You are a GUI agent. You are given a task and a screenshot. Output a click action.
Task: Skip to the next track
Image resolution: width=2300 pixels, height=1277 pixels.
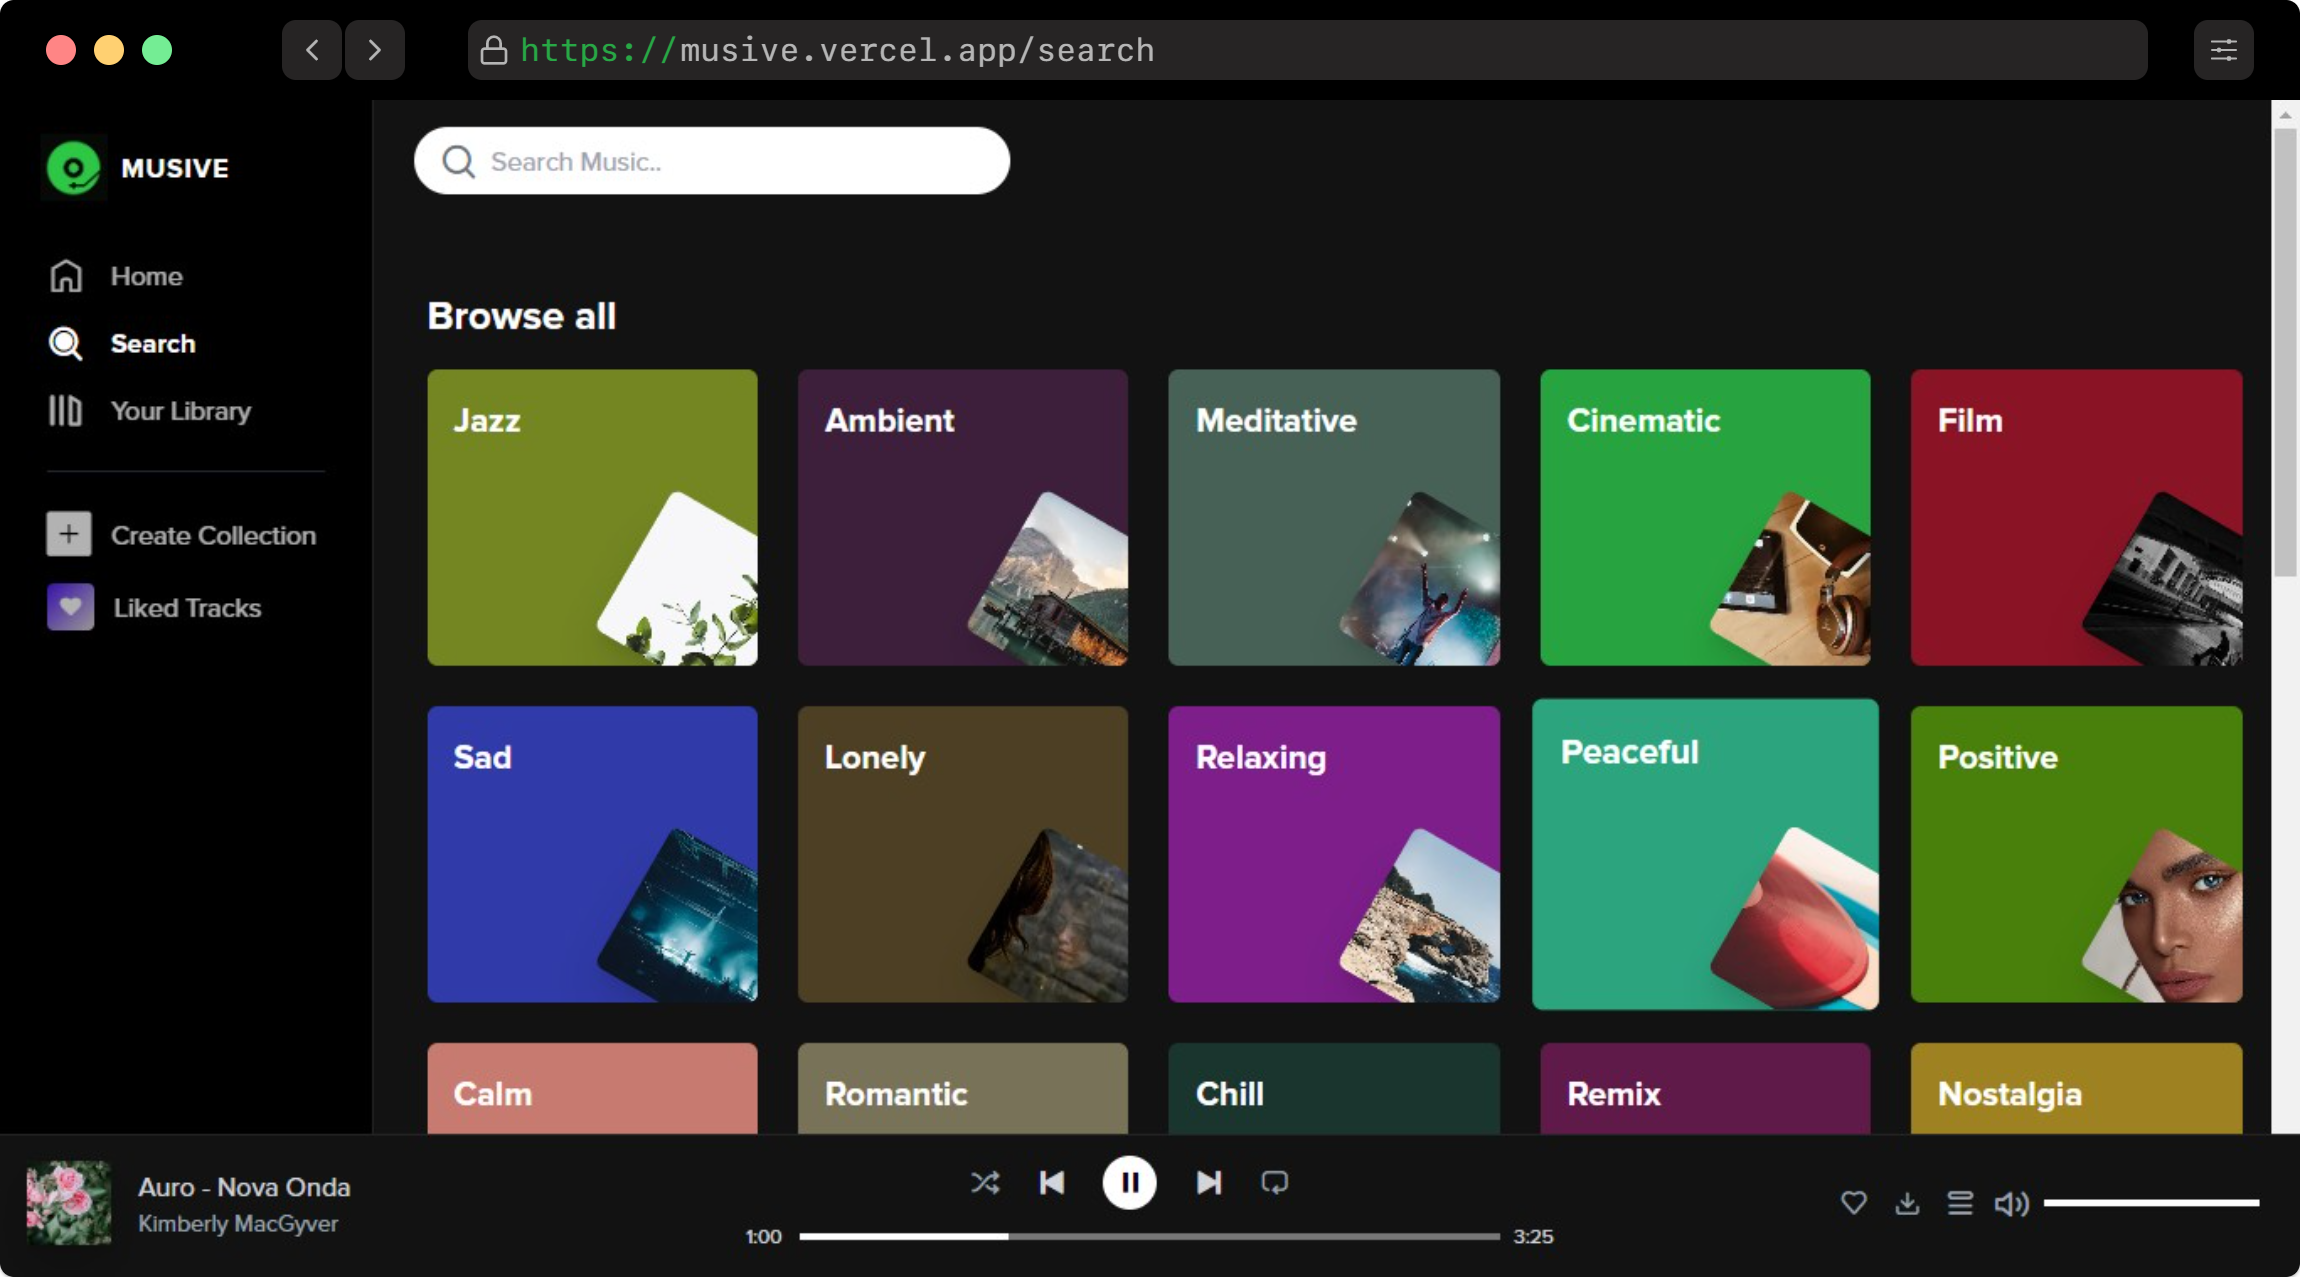[1208, 1183]
